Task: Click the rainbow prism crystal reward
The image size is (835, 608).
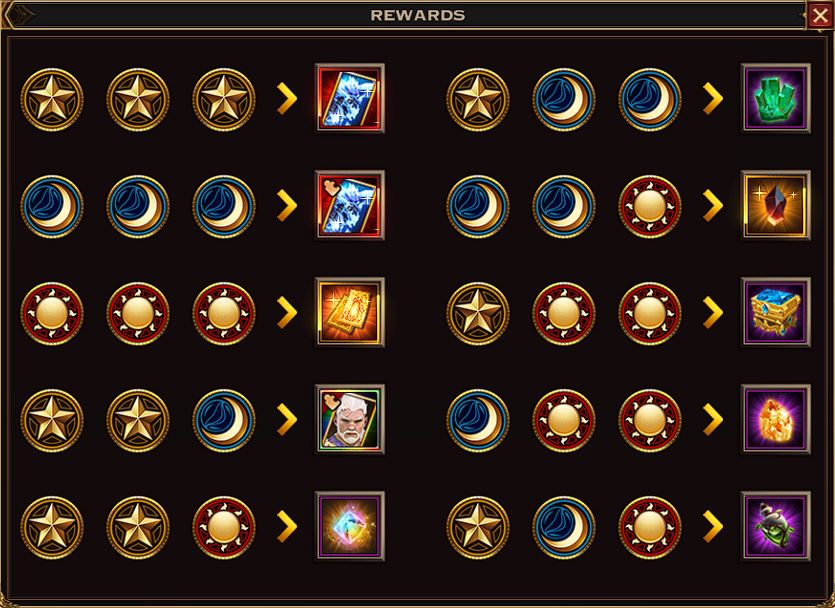Action: 349,526
